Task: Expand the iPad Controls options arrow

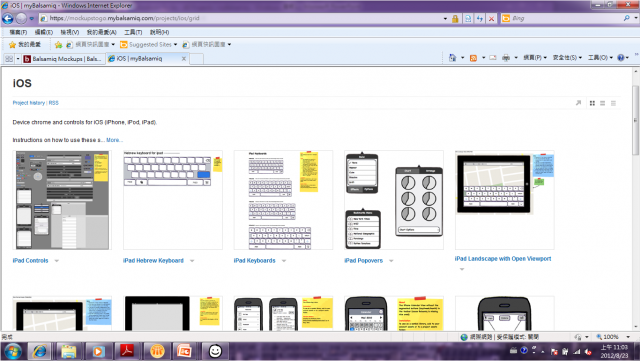Action: [x=57, y=261]
